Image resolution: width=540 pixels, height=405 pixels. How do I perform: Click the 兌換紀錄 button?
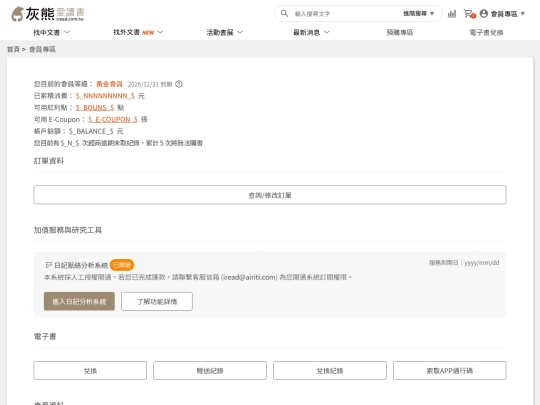330,371
